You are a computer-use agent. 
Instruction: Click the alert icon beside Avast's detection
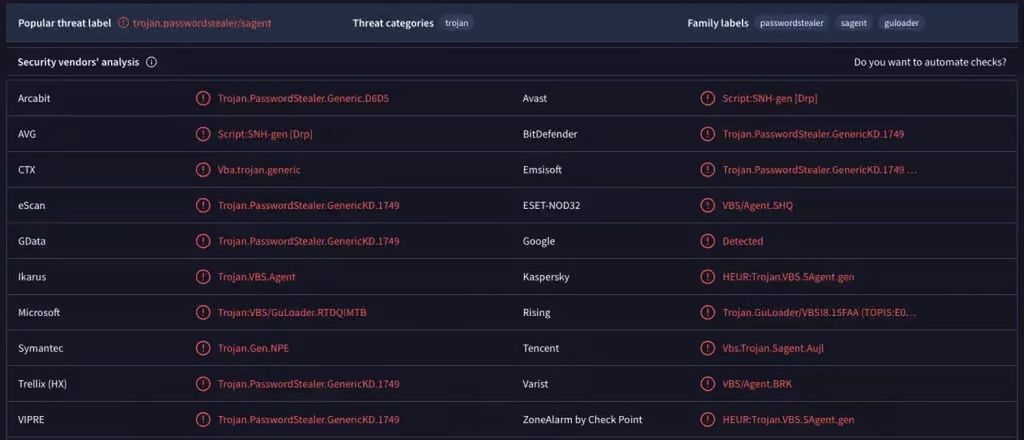pos(708,98)
